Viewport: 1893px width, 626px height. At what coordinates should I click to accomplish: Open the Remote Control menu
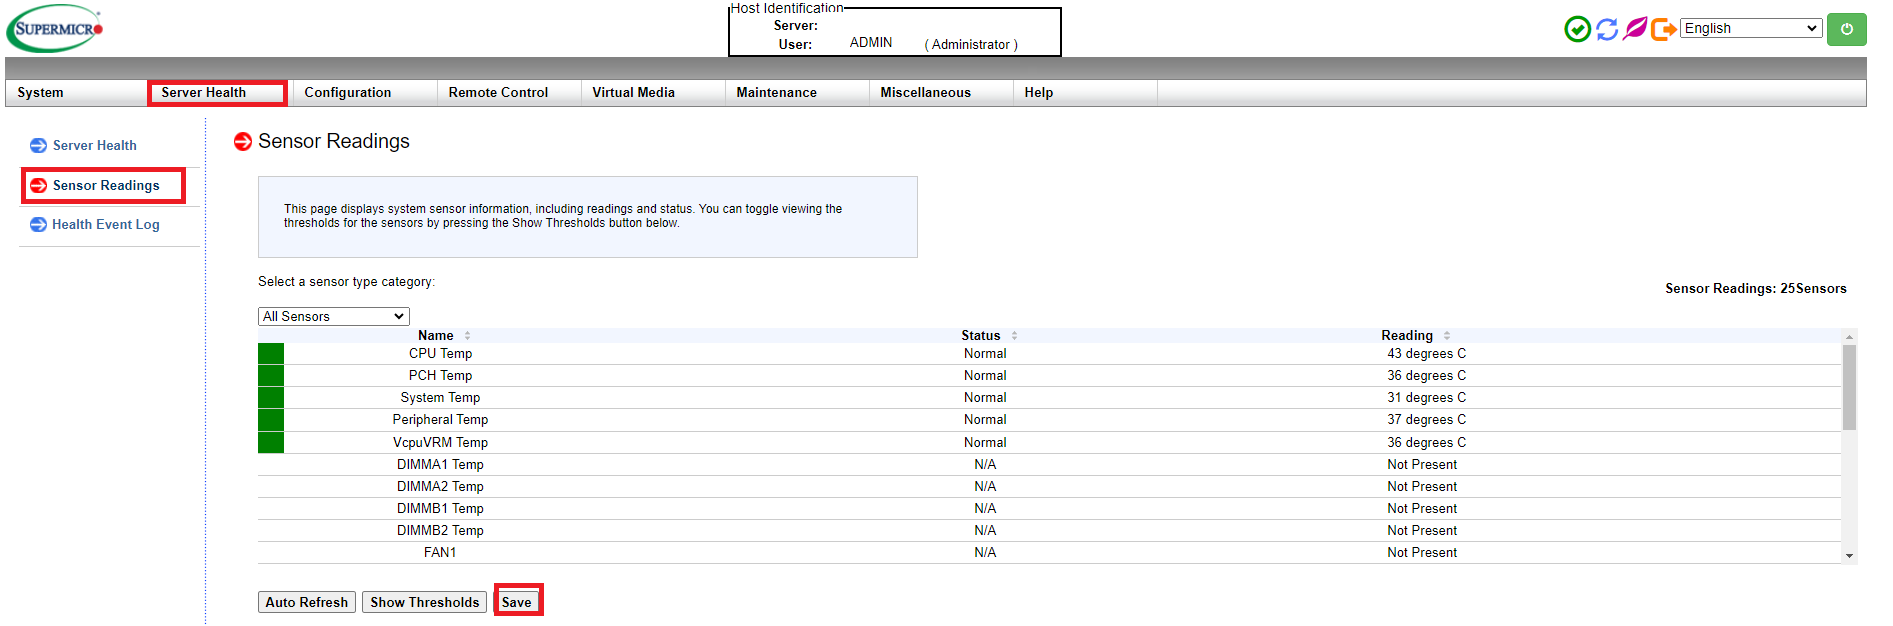(498, 93)
